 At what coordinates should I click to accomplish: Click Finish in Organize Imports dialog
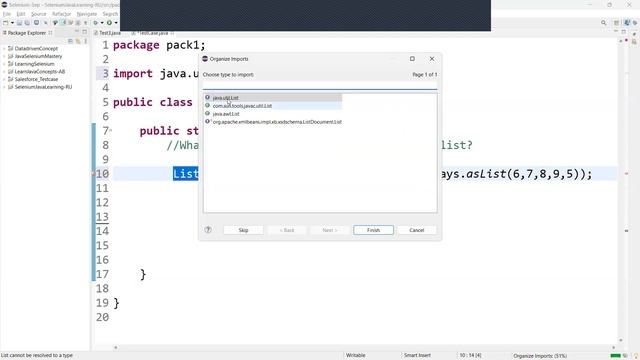pyautogui.click(x=373, y=230)
